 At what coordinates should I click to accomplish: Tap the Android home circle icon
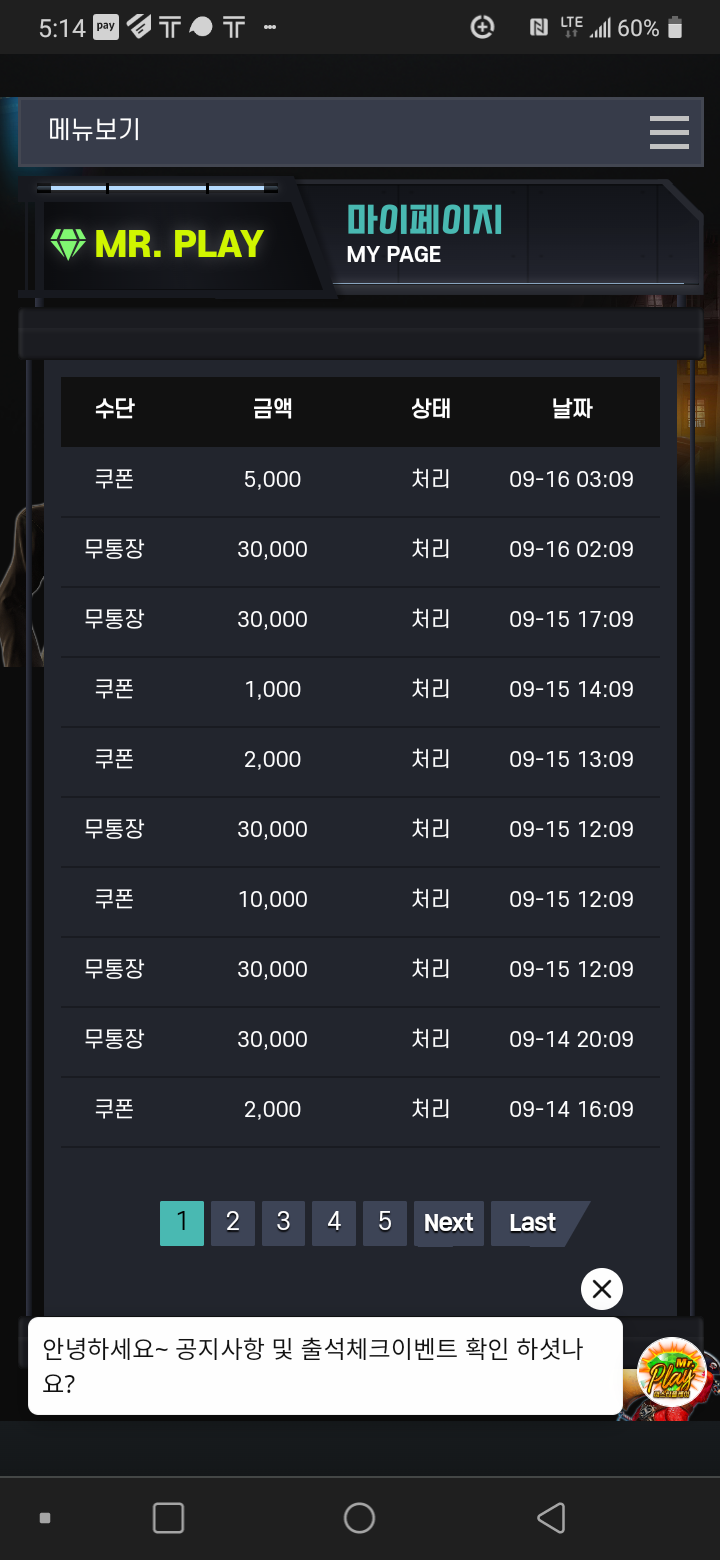pyautogui.click(x=359, y=1517)
